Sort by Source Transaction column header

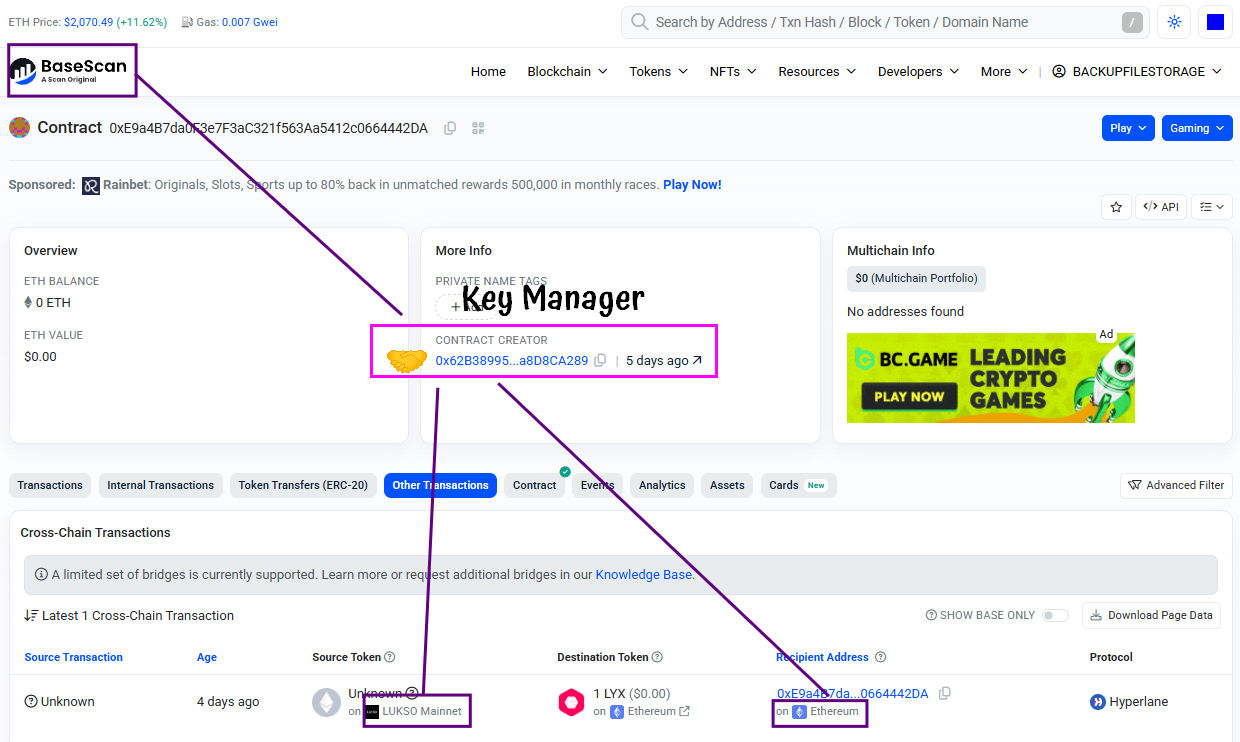(74, 657)
